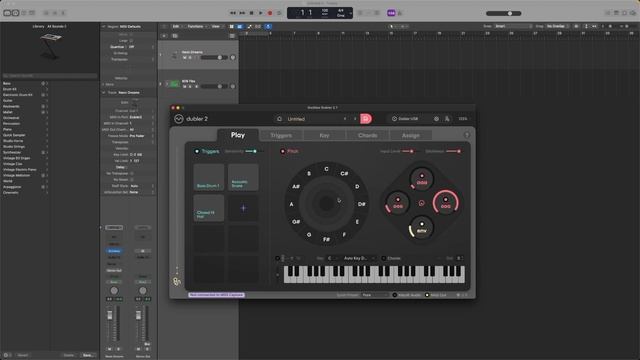Tick the Loop checkbox in Region inspector
This screenshot has height=360, width=640.
tap(131, 41)
